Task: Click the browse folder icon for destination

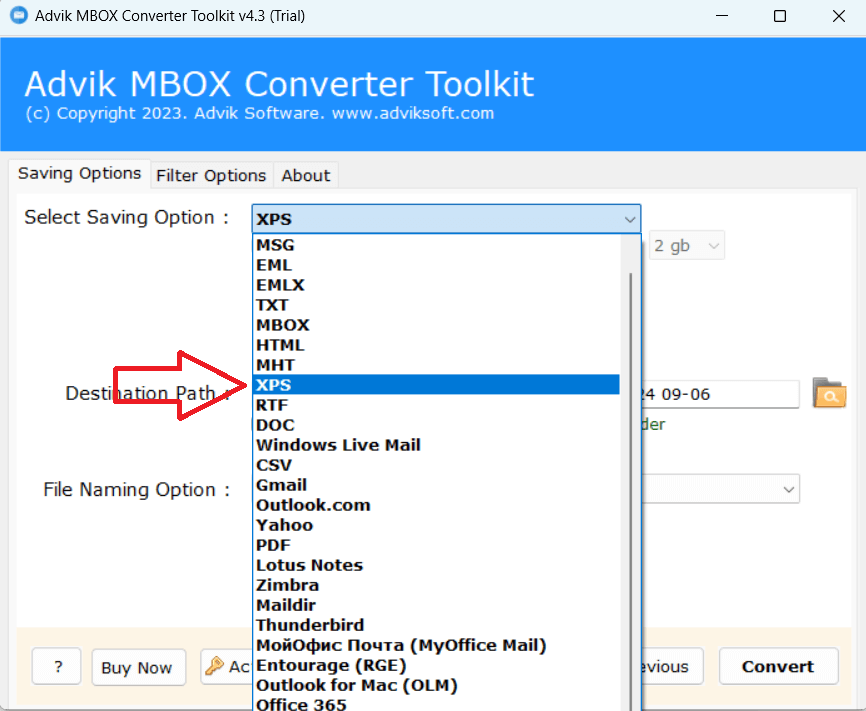Action: (x=829, y=393)
